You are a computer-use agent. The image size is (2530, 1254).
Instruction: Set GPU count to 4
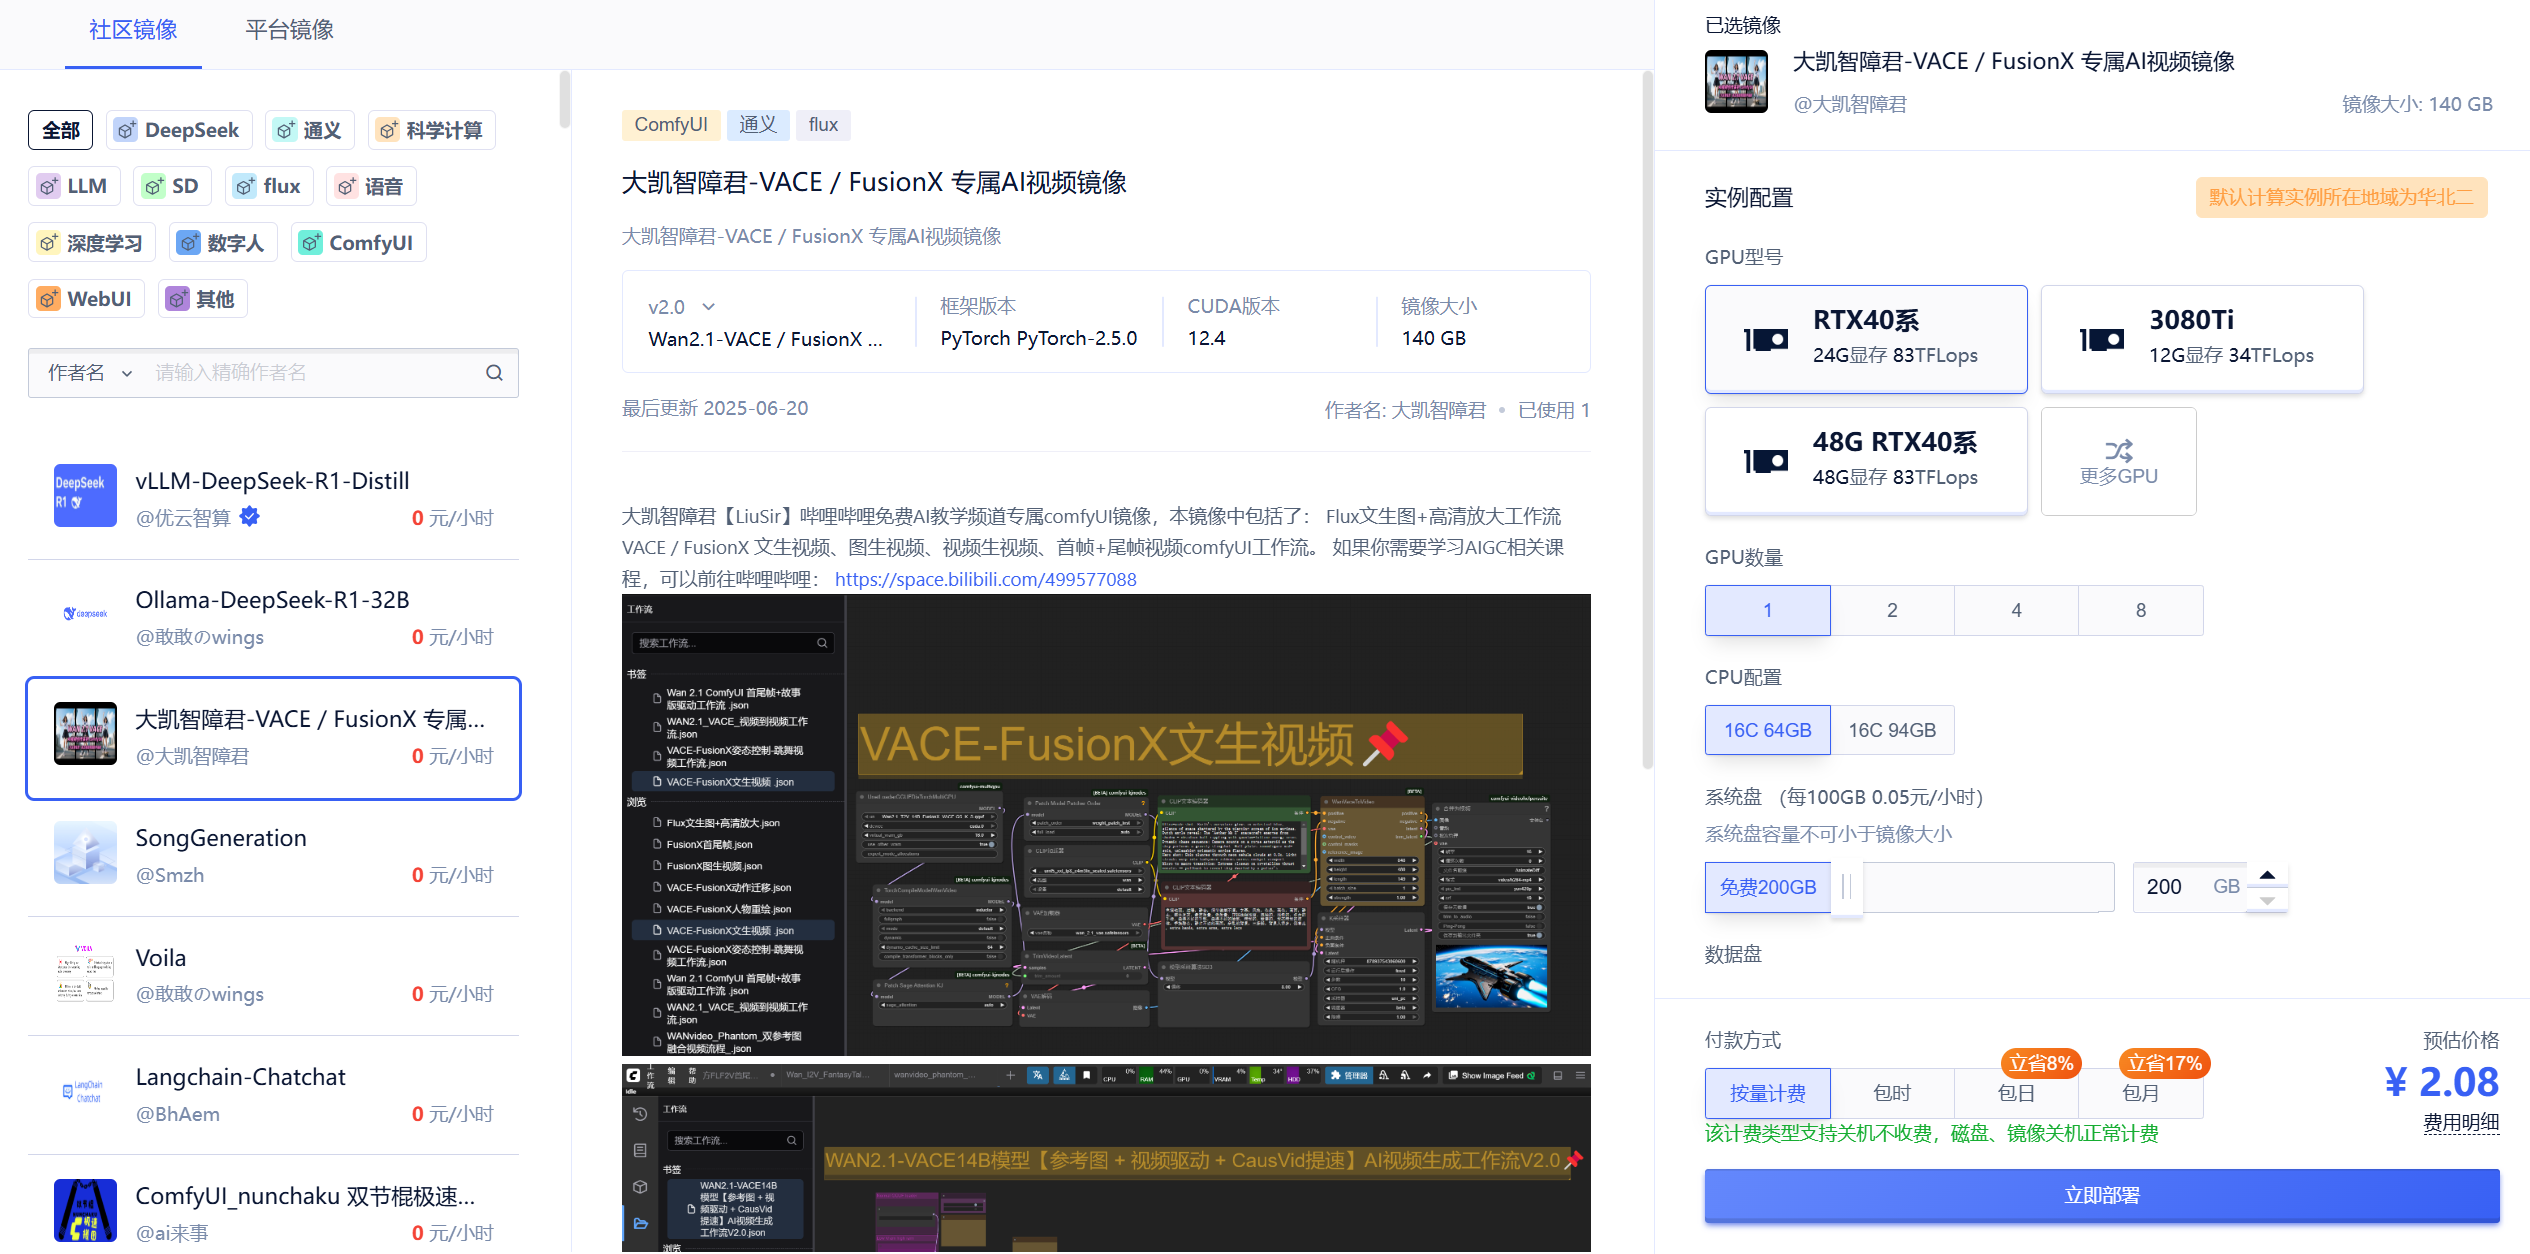(x=2016, y=610)
